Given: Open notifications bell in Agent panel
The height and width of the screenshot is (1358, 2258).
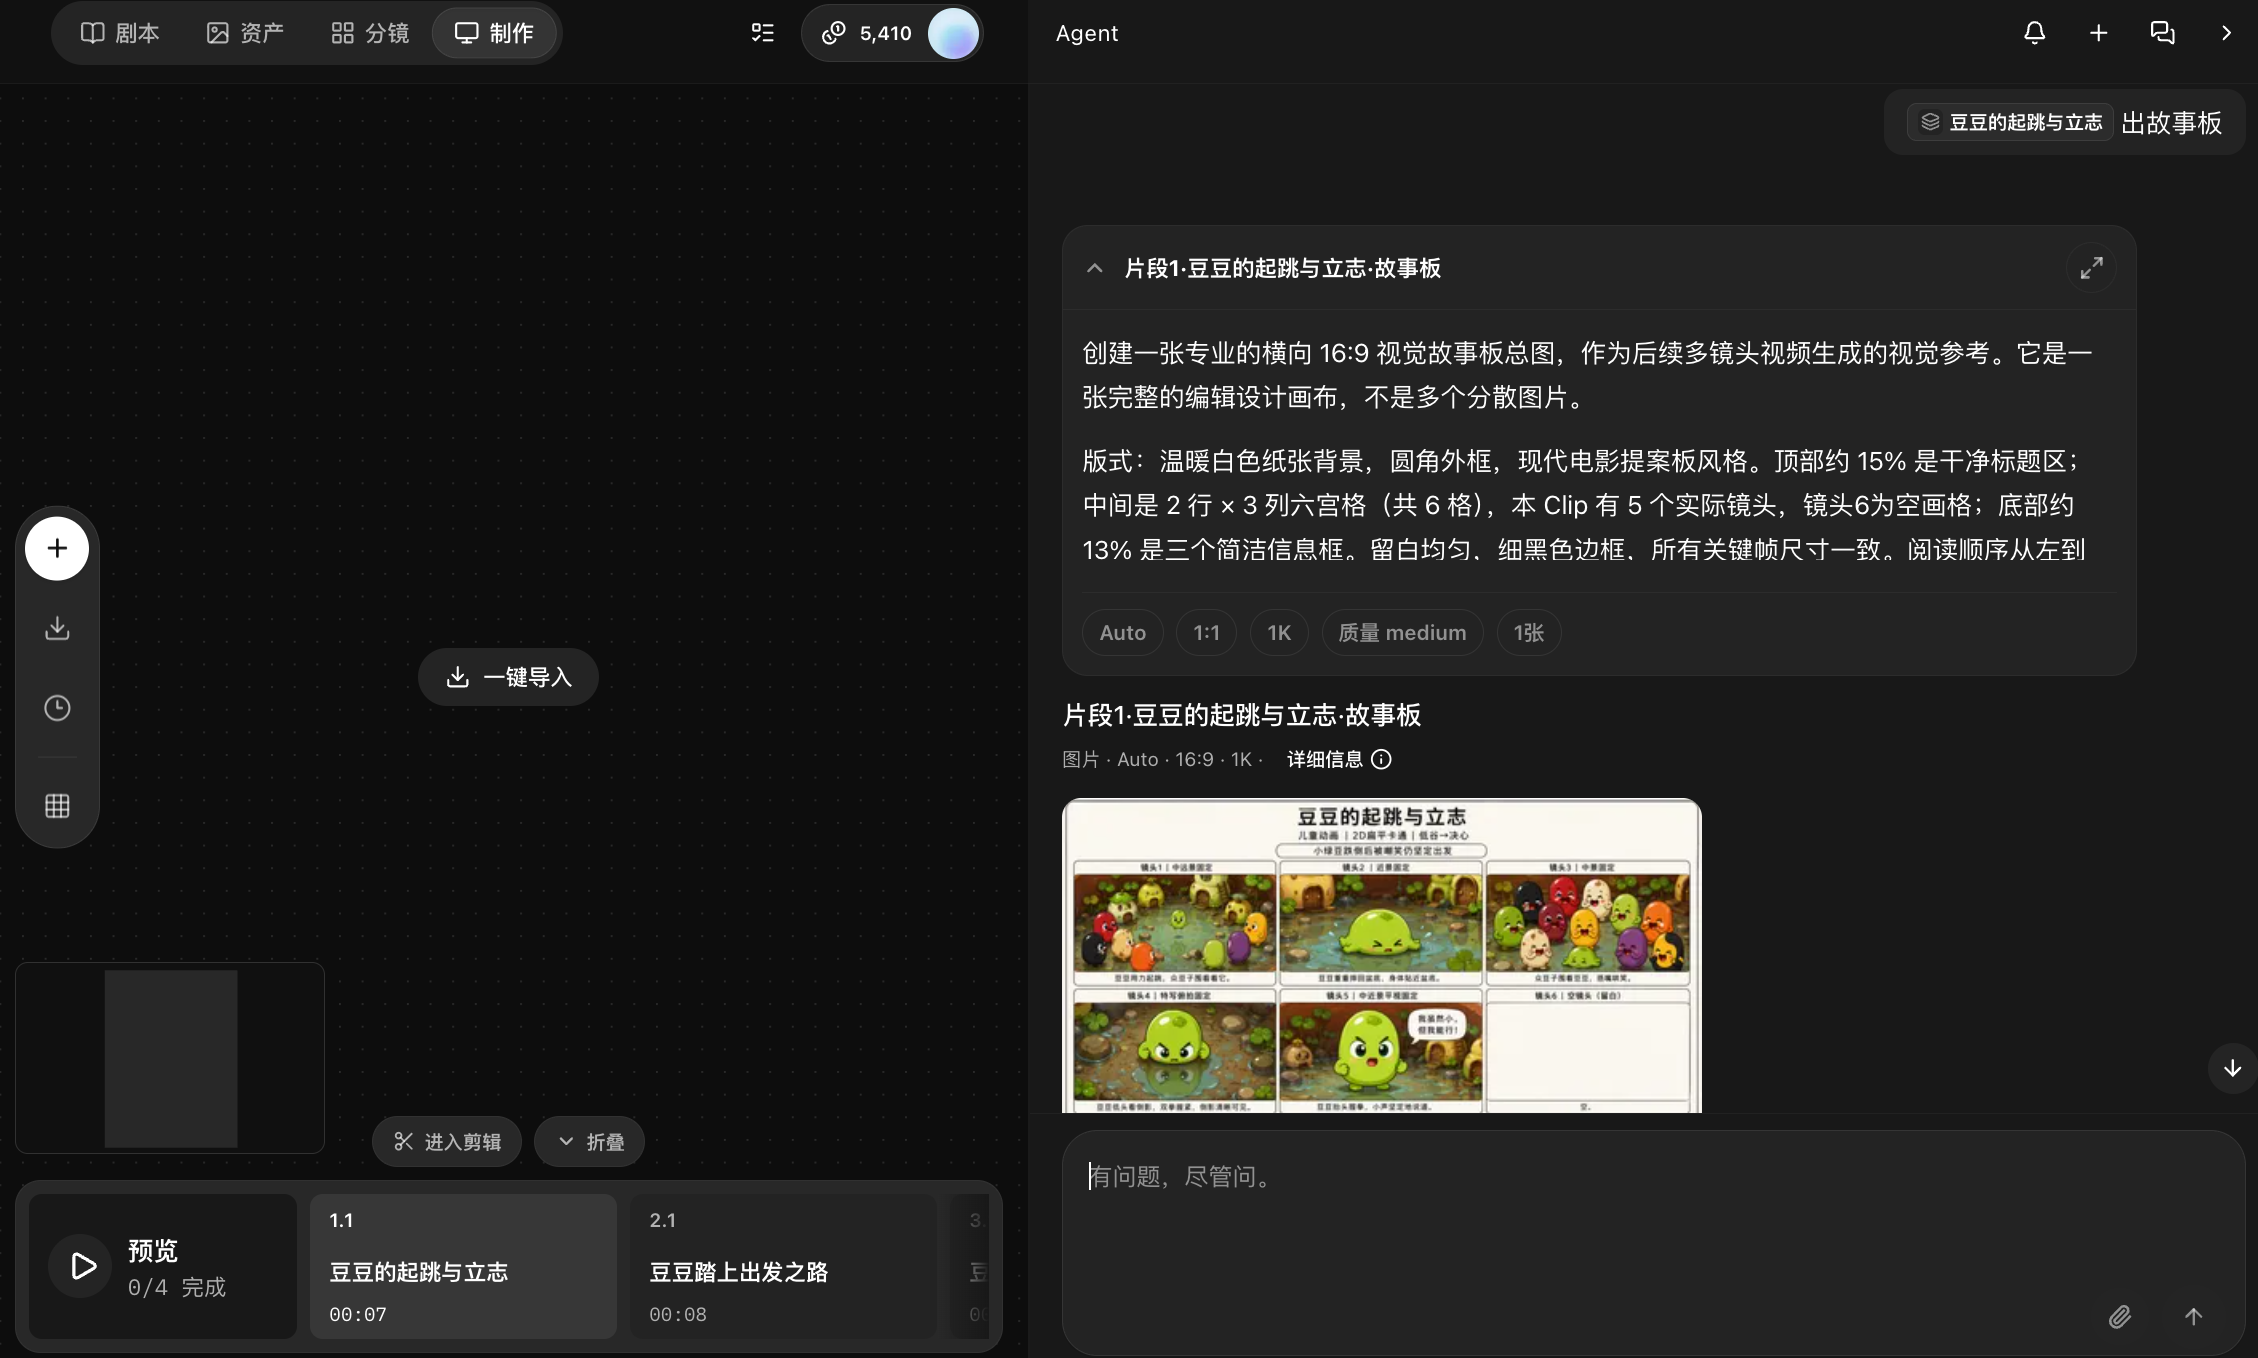Looking at the screenshot, I should (x=2034, y=33).
